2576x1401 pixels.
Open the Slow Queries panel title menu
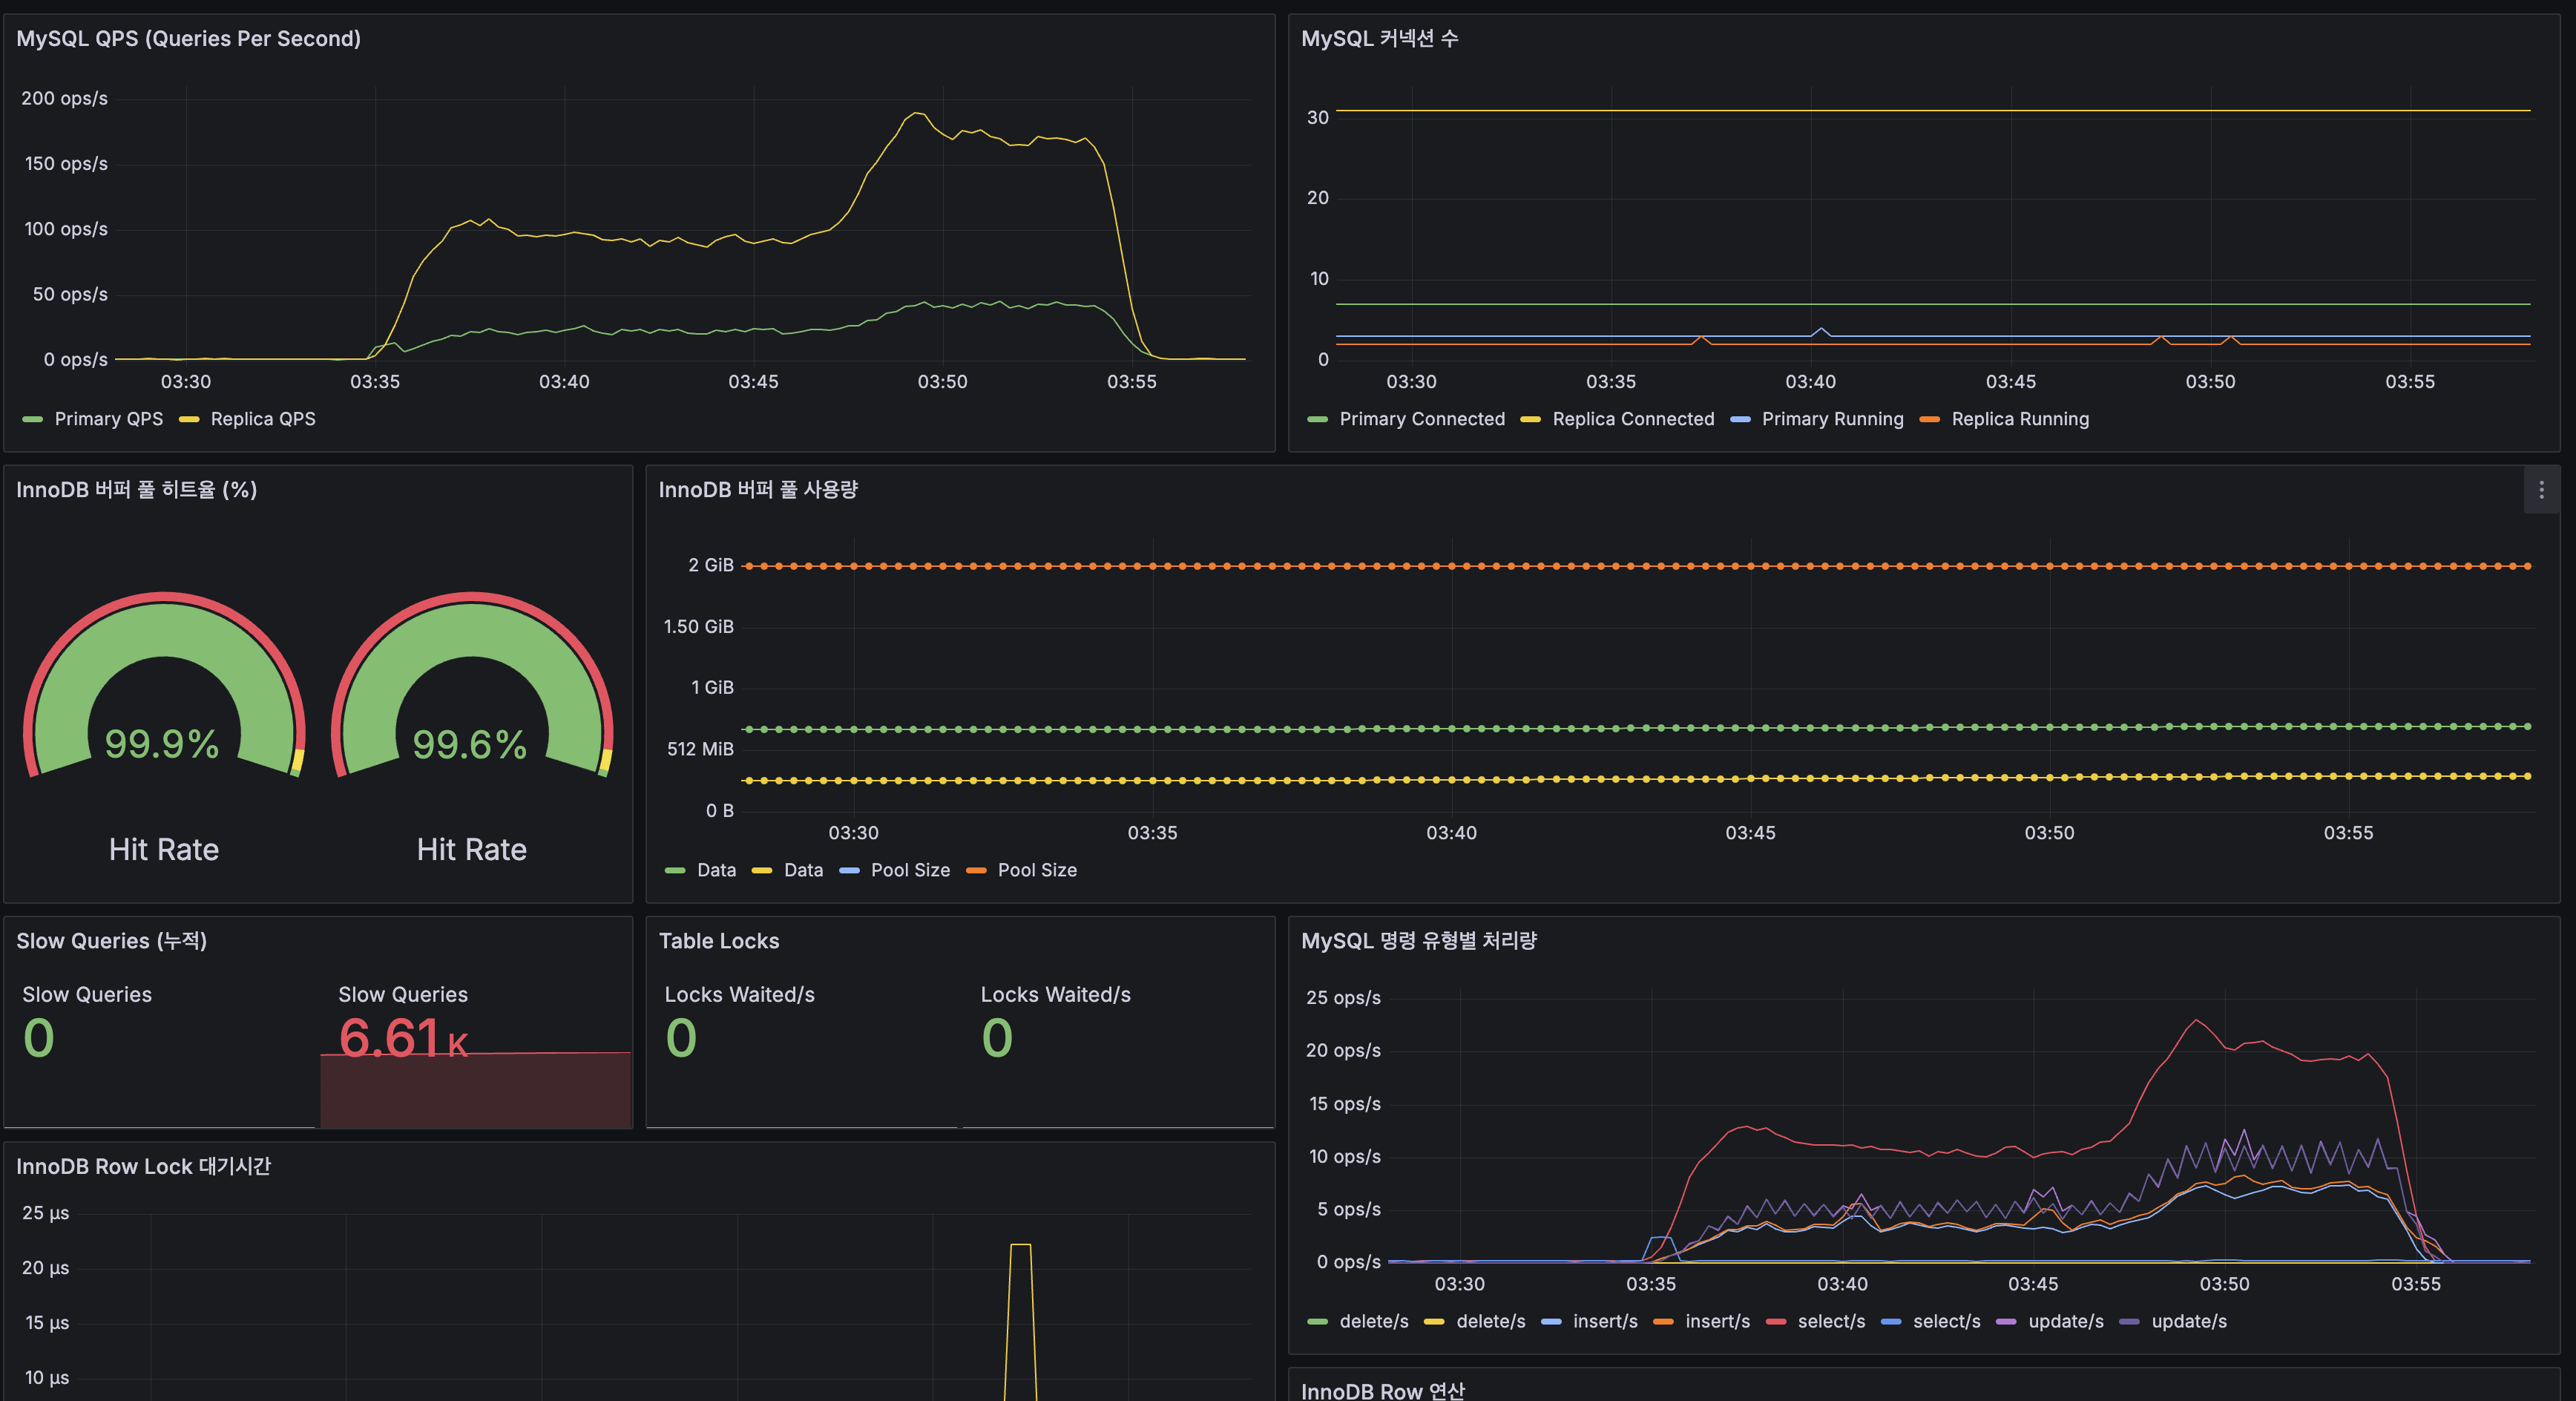111,941
